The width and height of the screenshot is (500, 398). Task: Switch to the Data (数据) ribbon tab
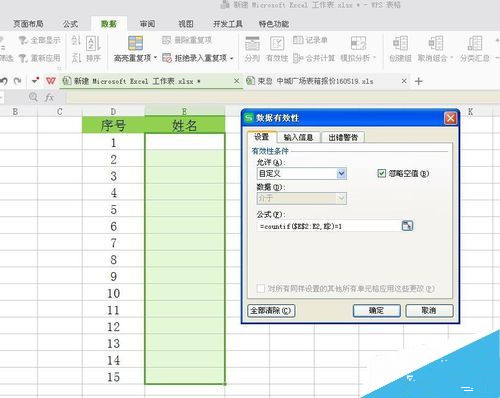click(109, 24)
